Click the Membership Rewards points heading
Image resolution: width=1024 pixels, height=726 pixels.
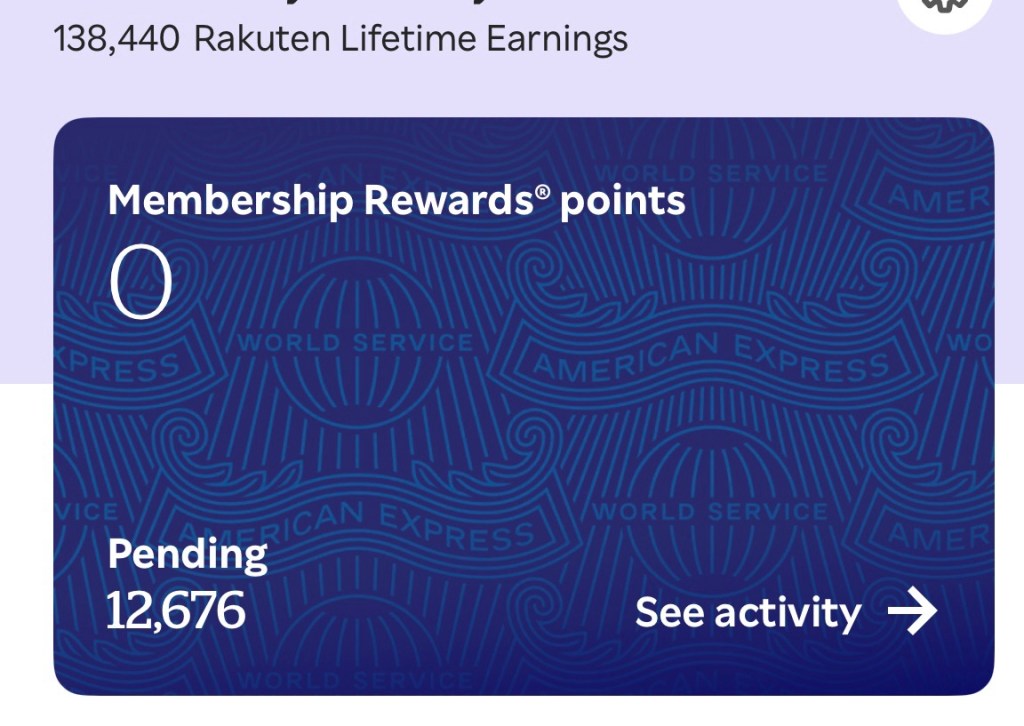[x=396, y=200]
